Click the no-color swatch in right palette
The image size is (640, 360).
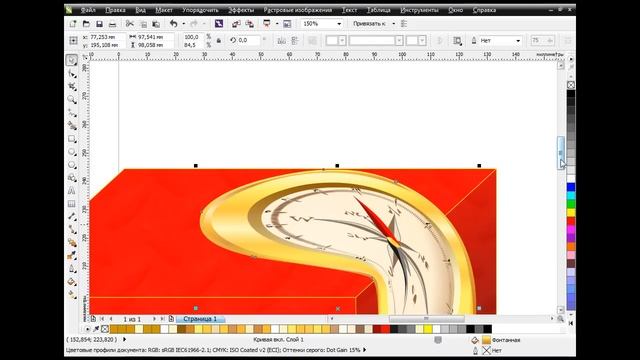coord(571,85)
